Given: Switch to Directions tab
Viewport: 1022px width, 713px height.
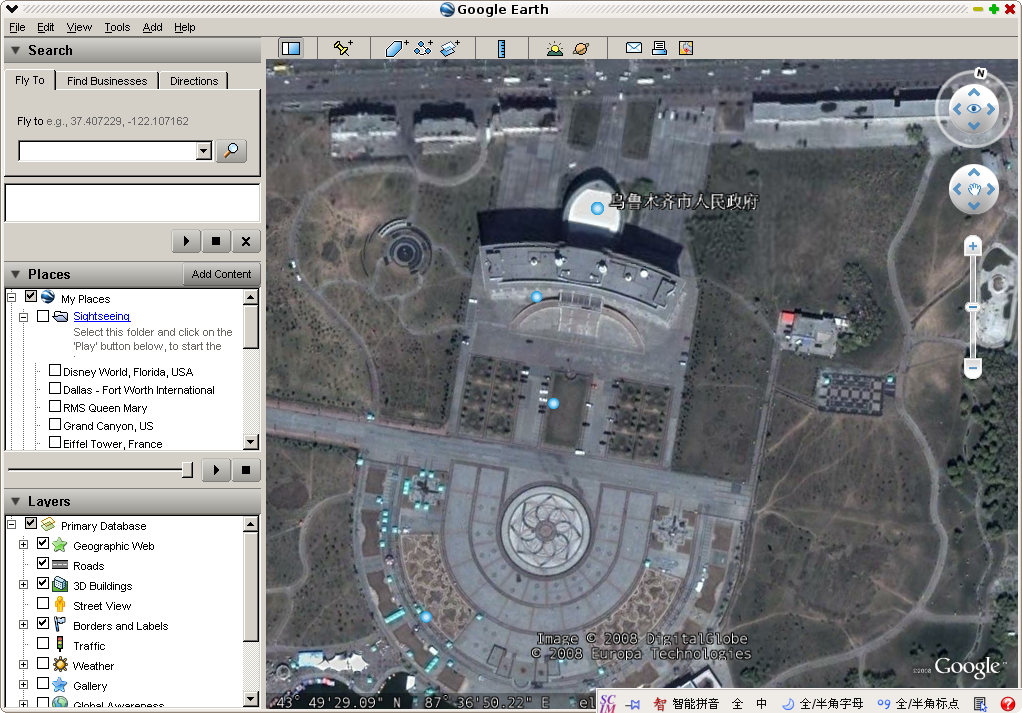Looking at the screenshot, I should pos(194,81).
